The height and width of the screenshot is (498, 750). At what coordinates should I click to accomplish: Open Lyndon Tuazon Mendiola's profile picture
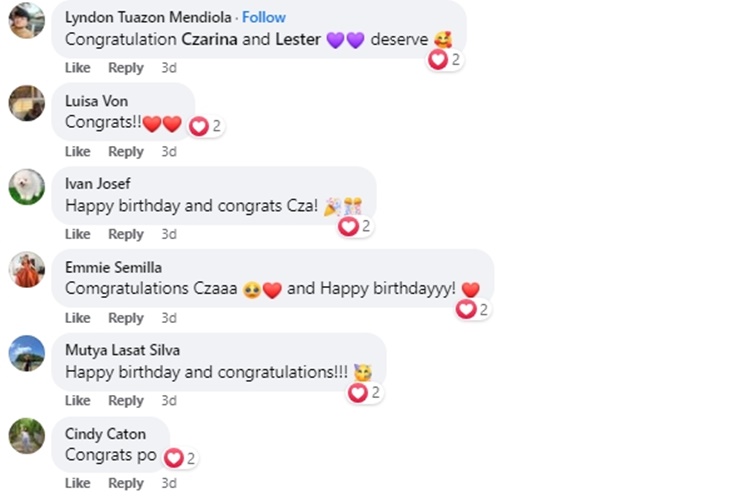27,20
